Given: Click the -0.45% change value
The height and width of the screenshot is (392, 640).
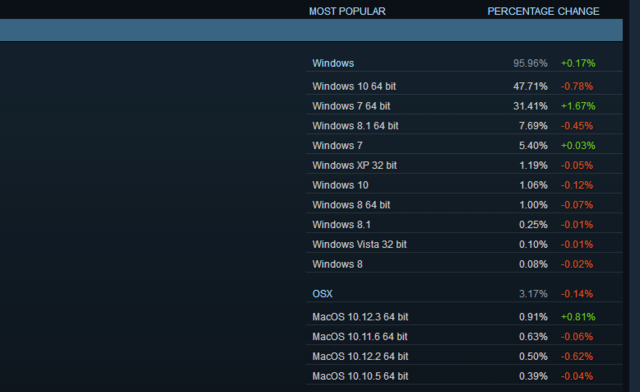Looking at the screenshot, I should (577, 126).
